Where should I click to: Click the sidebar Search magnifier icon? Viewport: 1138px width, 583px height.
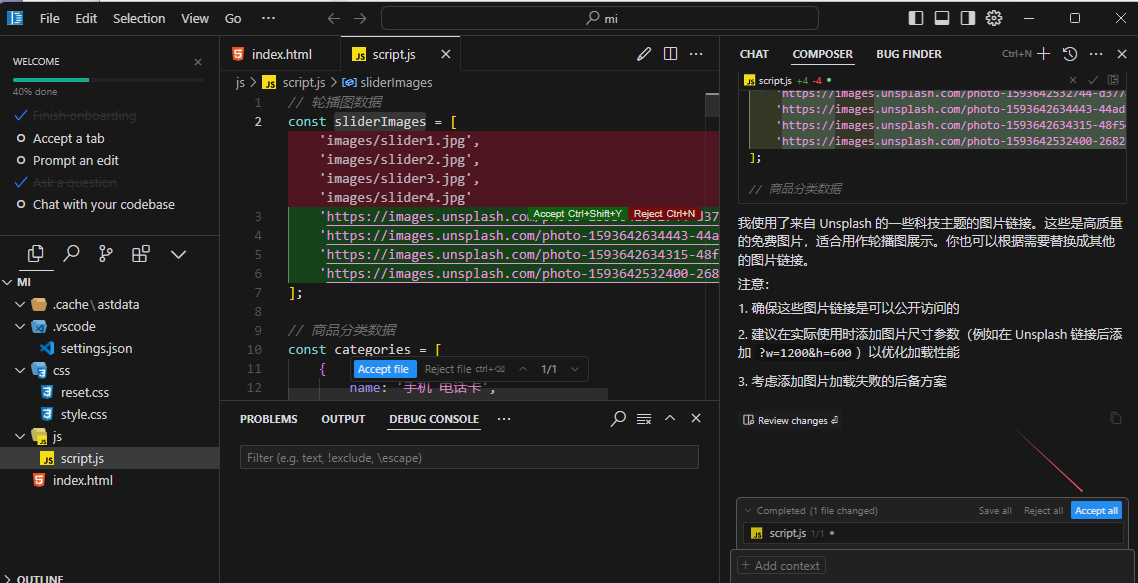click(71, 254)
